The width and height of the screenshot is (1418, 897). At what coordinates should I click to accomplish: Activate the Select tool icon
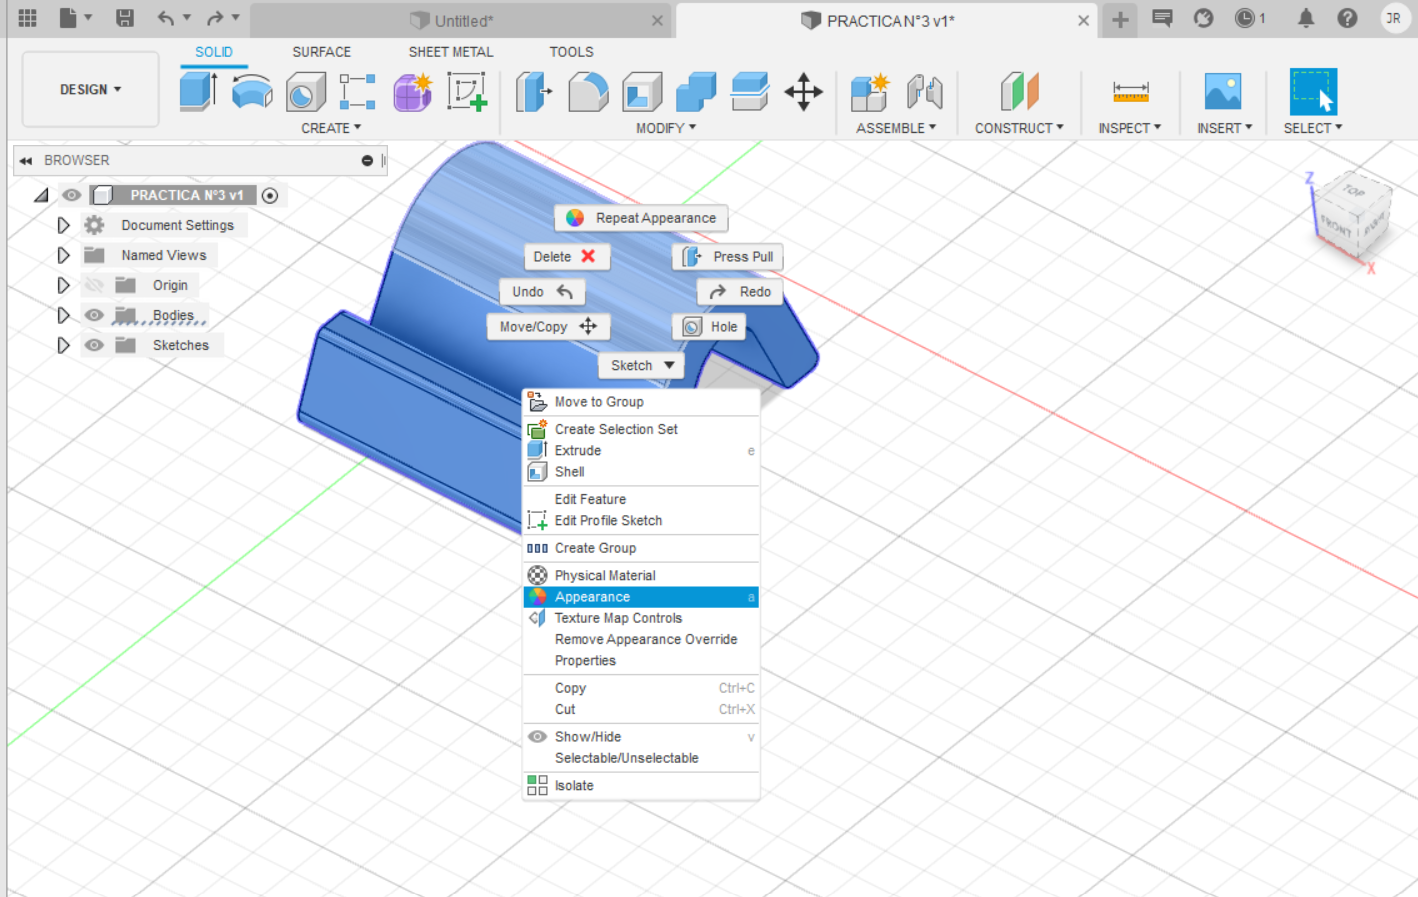[1313, 92]
